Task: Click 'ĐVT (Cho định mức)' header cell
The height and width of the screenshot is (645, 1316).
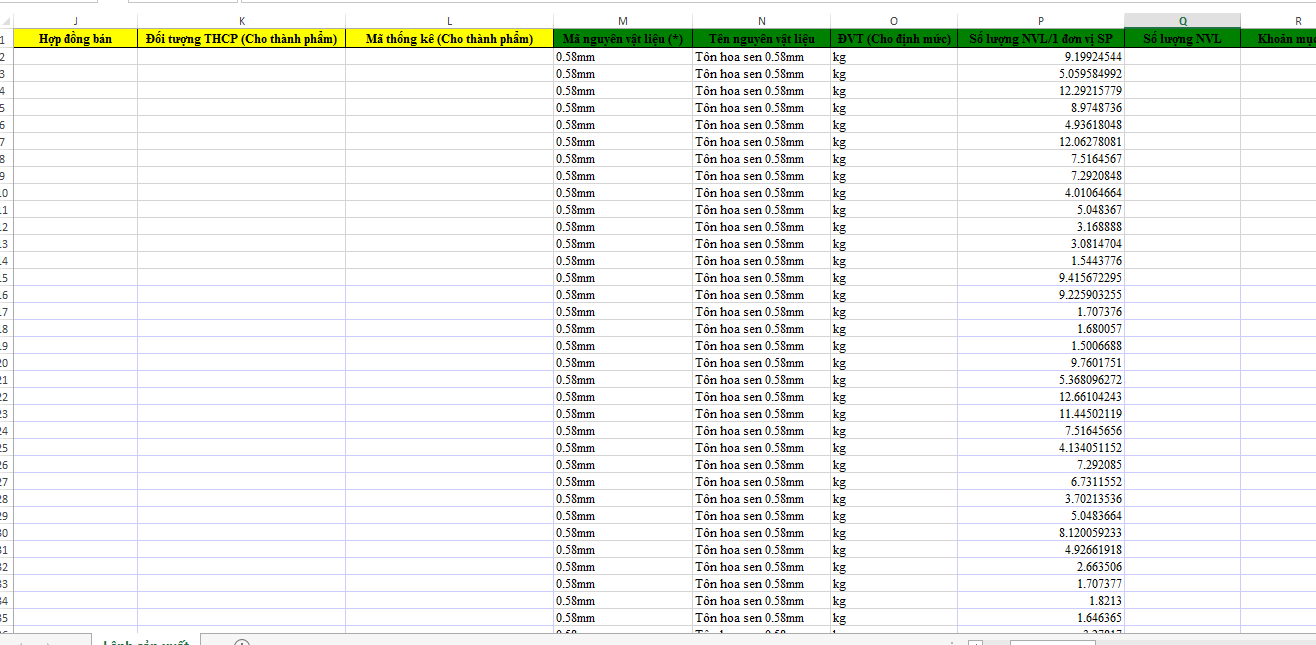Action: click(x=894, y=39)
